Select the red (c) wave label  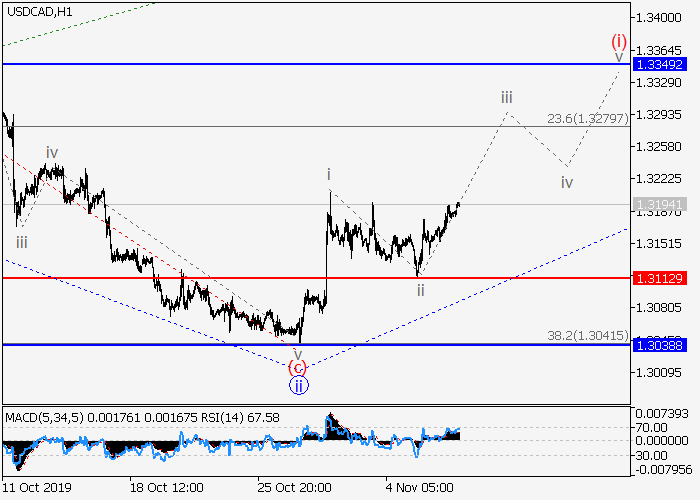pyautogui.click(x=297, y=365)
